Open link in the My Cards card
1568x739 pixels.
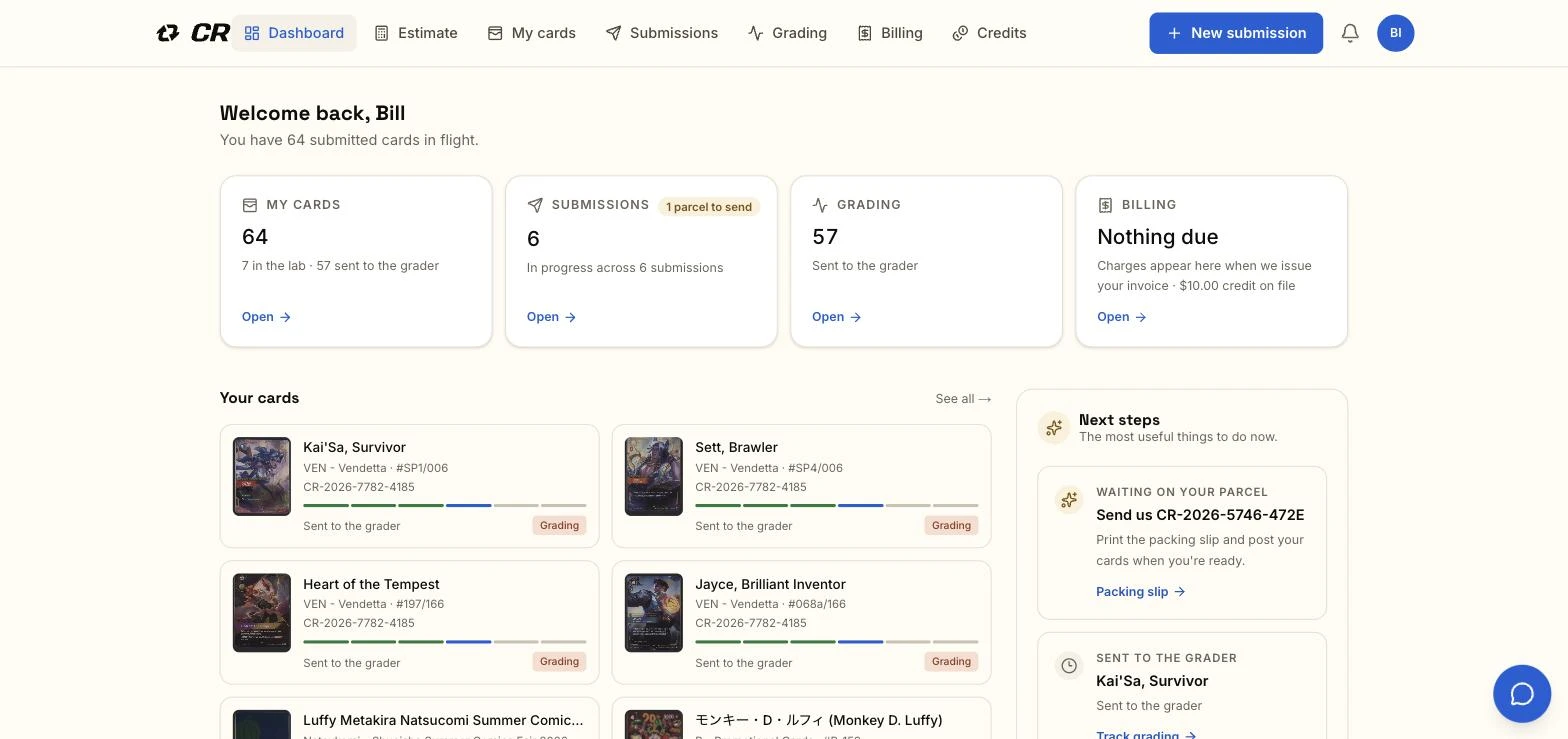[x=266, y=317]
